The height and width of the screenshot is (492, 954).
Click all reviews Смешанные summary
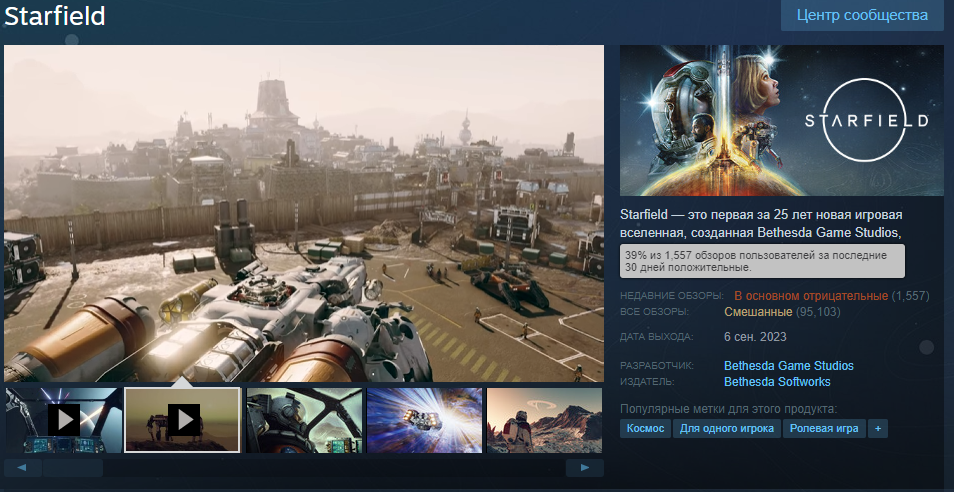[758, 312]
